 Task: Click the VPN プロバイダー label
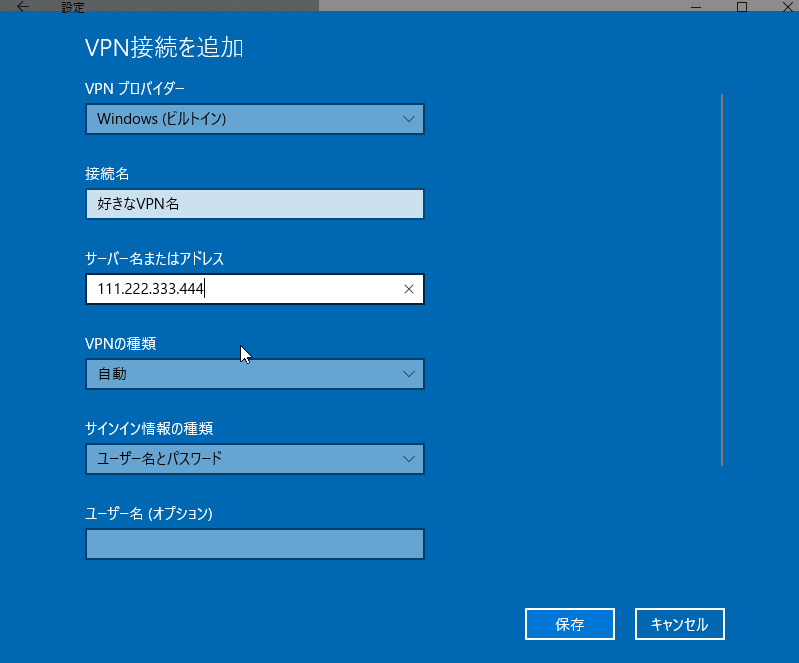[135, 89]
